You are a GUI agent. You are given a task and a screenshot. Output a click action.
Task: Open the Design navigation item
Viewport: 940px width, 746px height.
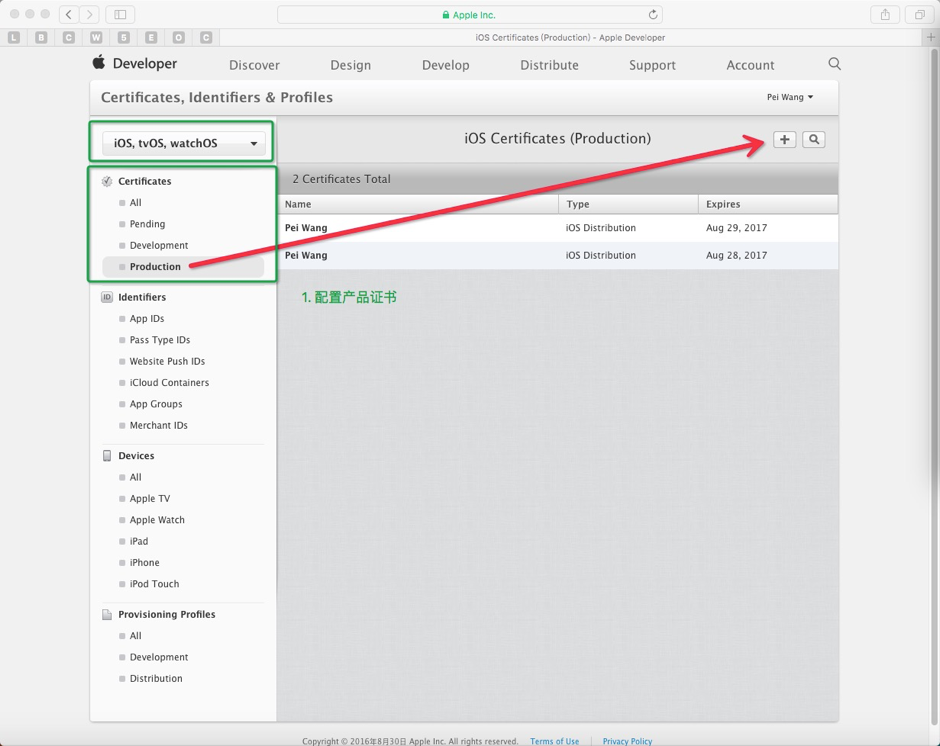pos(351,65)
